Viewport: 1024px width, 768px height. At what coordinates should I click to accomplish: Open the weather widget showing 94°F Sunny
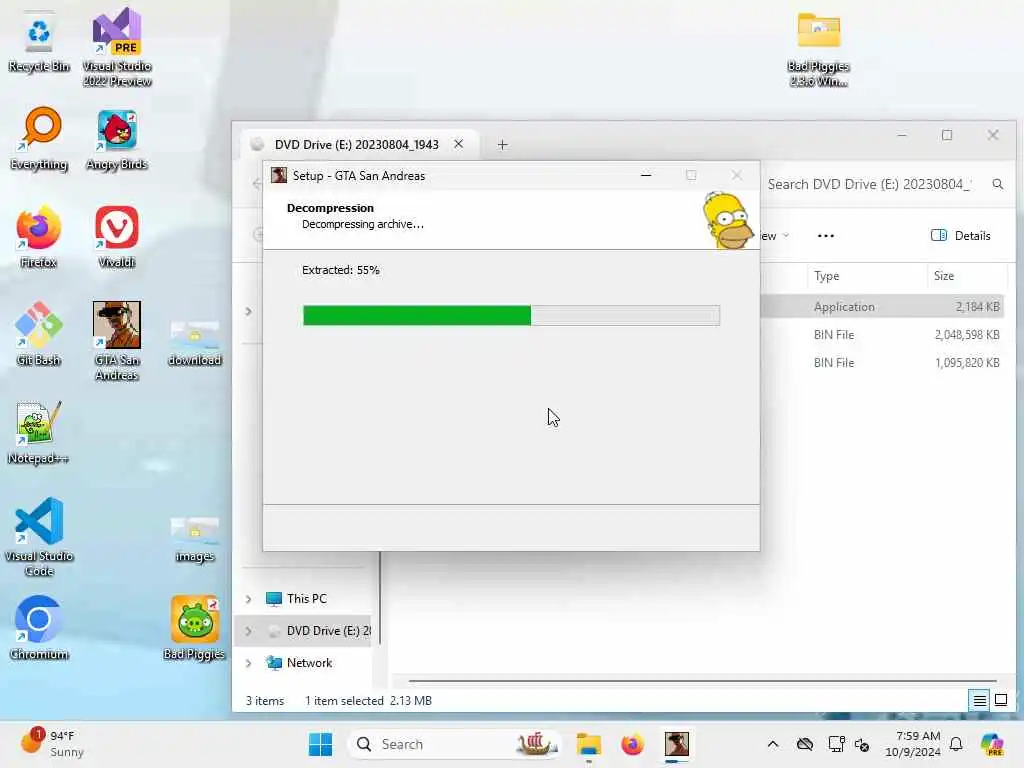pyautogui.click(x=52, y=744)
